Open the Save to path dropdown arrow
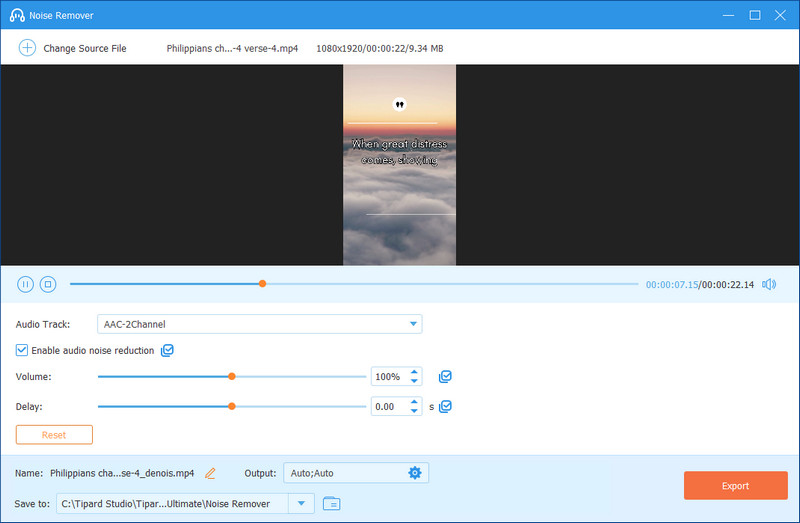The height and width of the screenshot is (523, 800). [302, 504]
